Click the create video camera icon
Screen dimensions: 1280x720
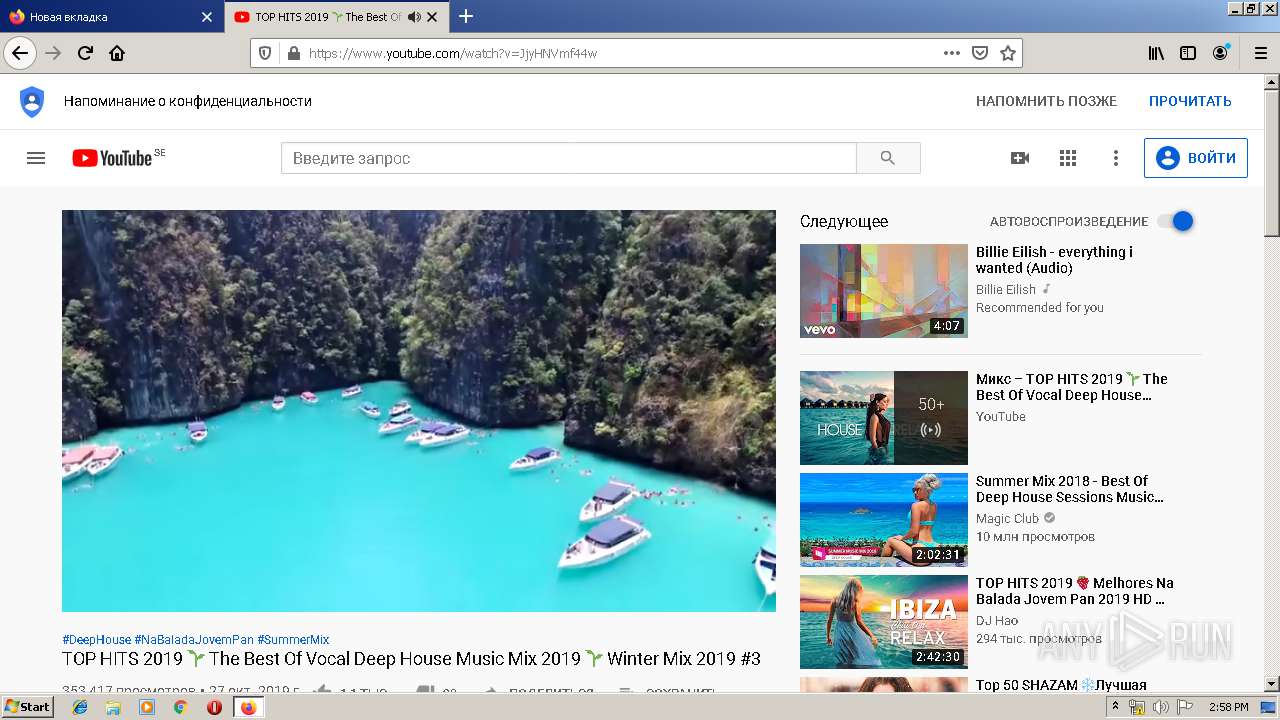(x=1020, y=158)
